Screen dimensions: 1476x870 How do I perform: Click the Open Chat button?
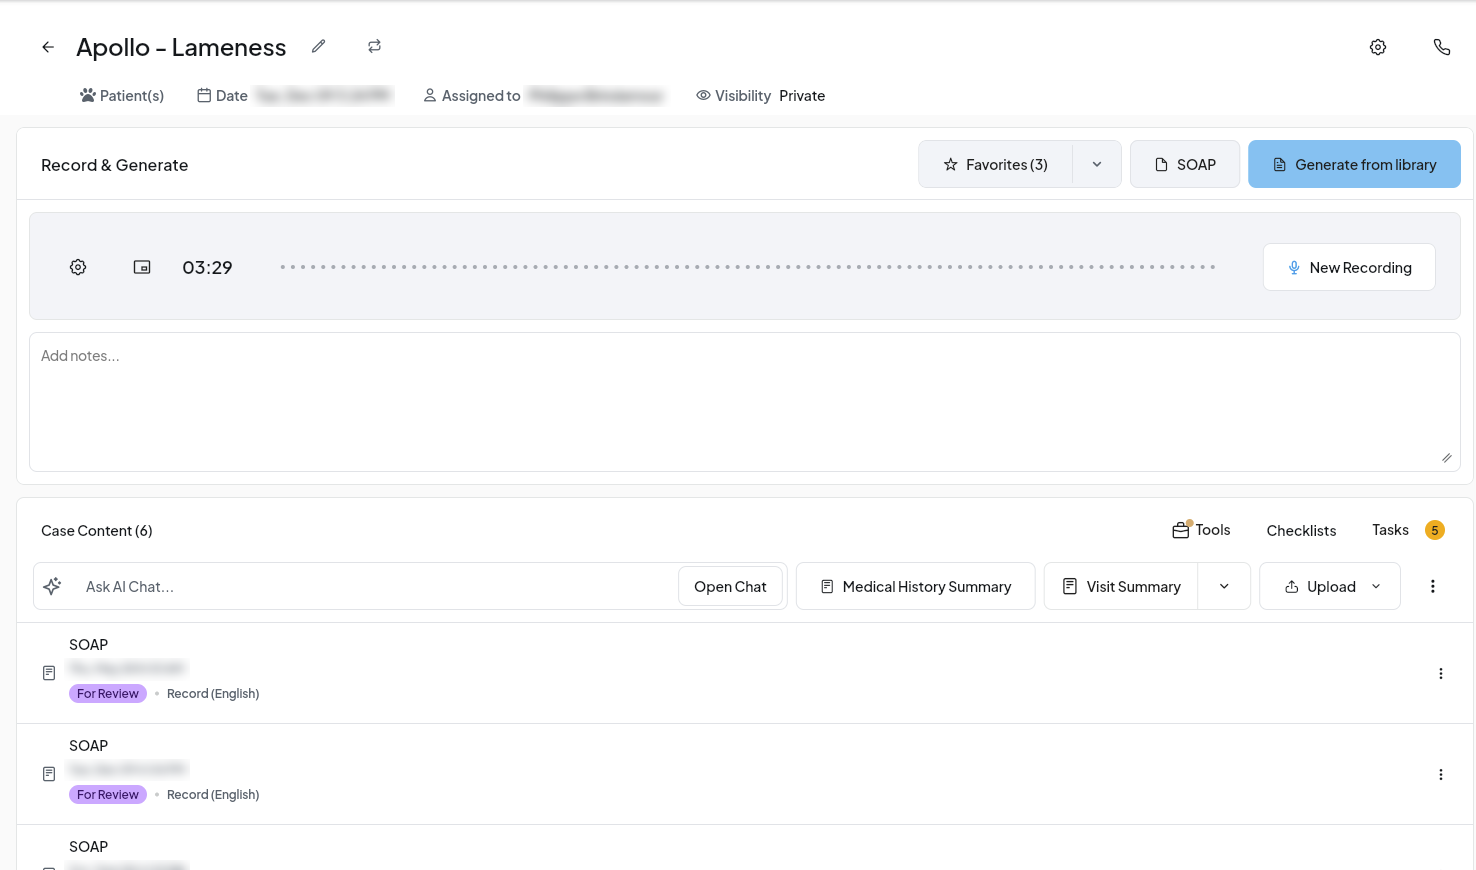pos(730,586)
